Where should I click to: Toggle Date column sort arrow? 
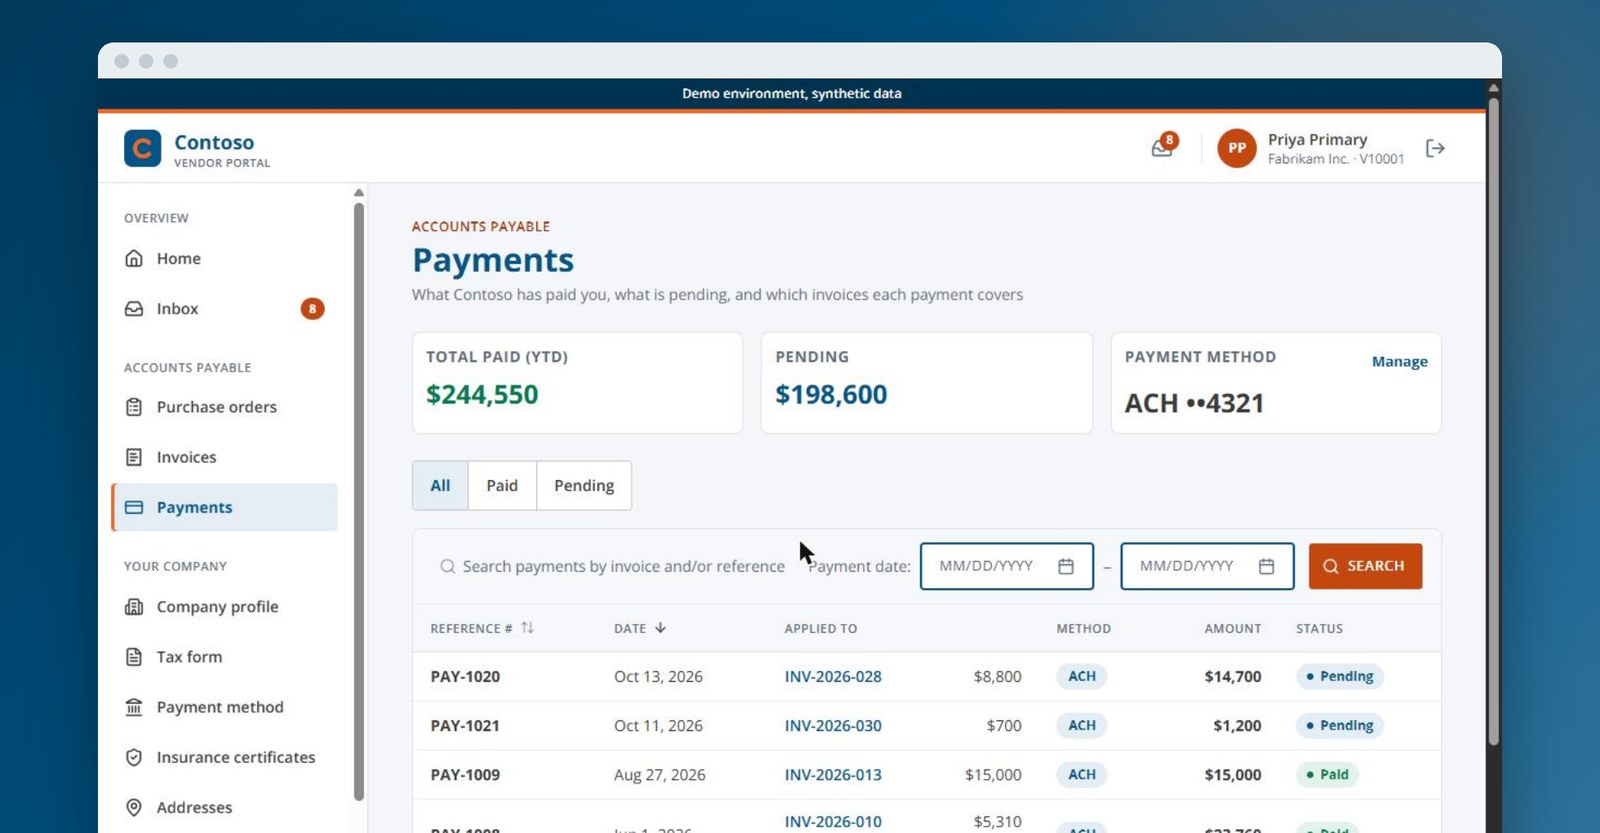660,628
